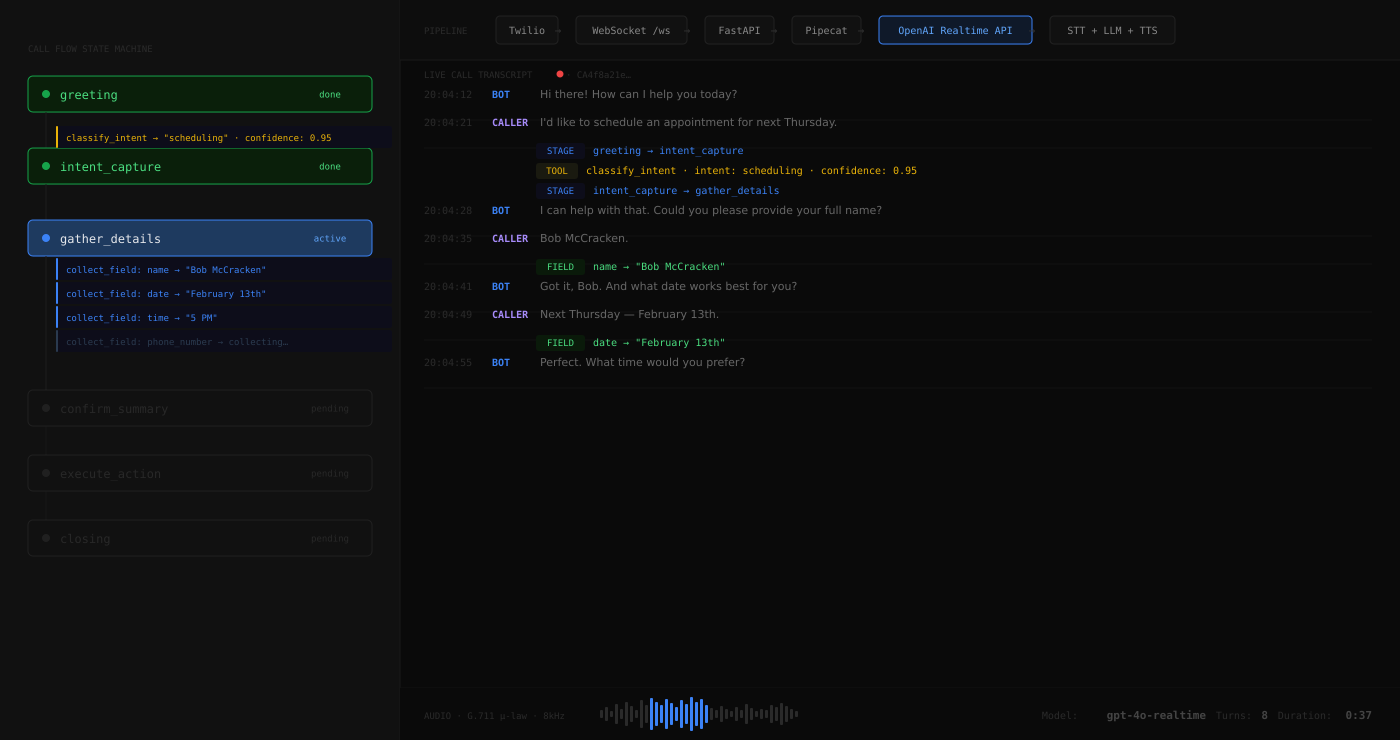Click the Duration value 0:37
The height and width of the screenshot is (740, 1400).
(x=1358, y=716)
